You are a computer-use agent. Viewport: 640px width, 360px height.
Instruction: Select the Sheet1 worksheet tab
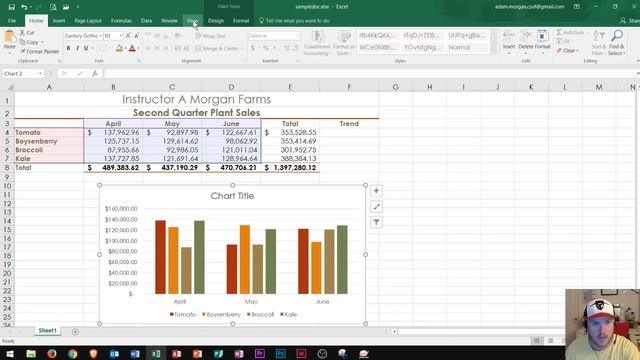pyautogui.click(x=47, y=331)
